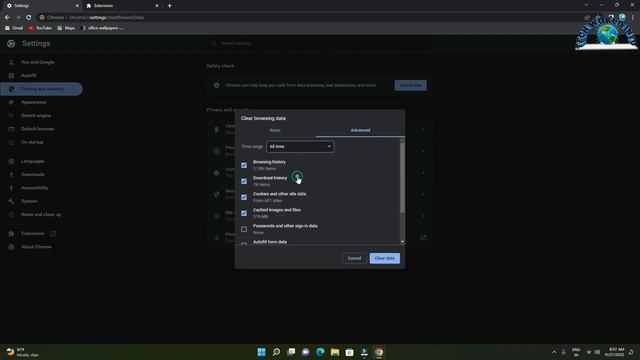Open the Gmail bookmark
640x360 pixels.
click(14, 28)
